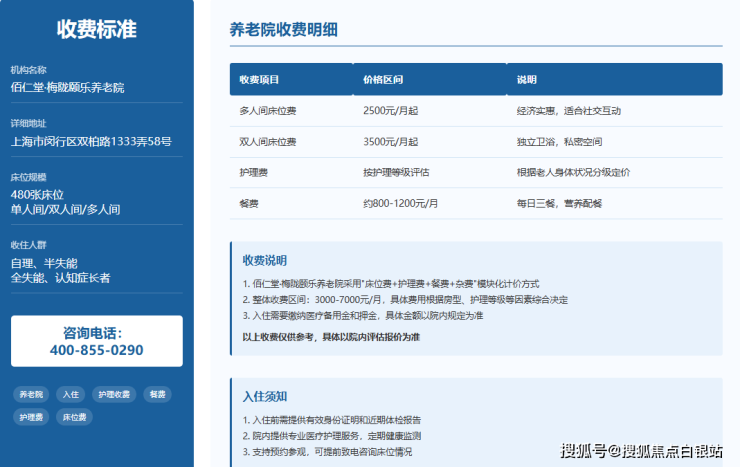
Task: Click the 双人间床位费 table cell
Action: pyautogui.click(x=268, y=142)
